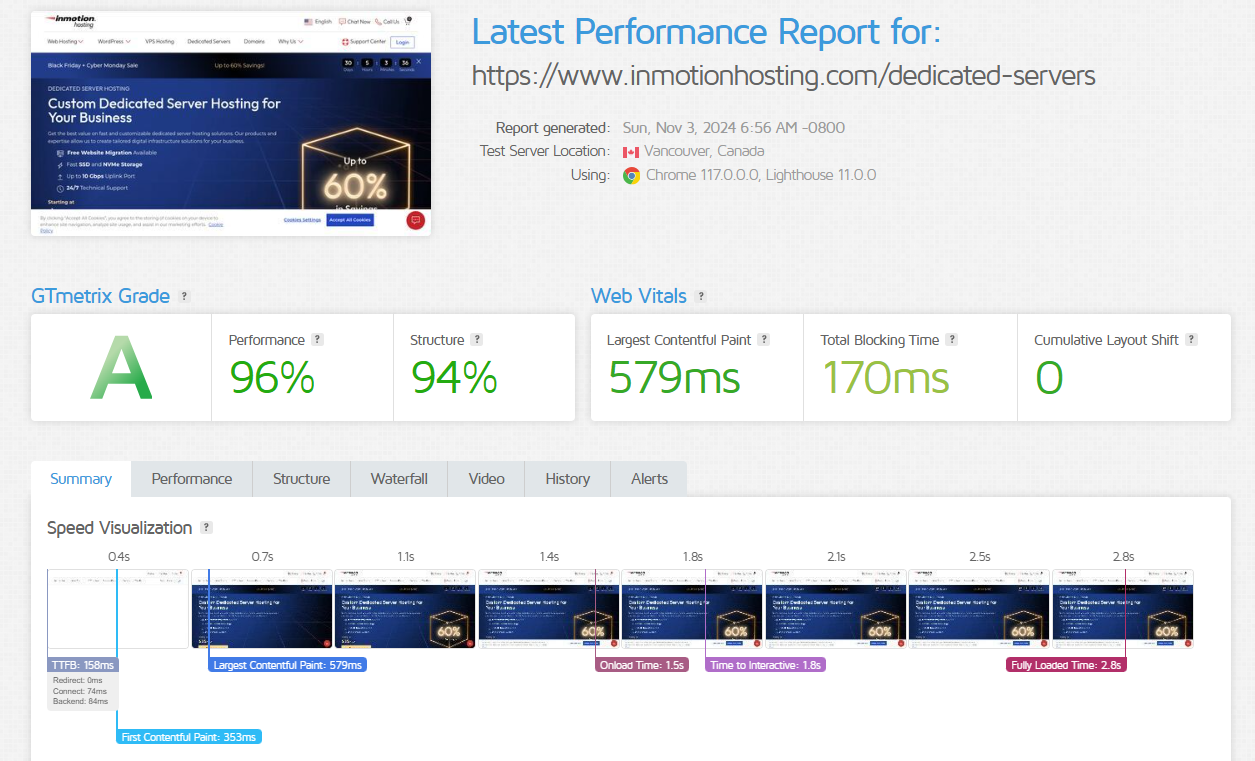The width and height of the screenshot is (1255, 761).
Task: Click the filmstrip frame at 2.1s
Action: pos(836,608)
